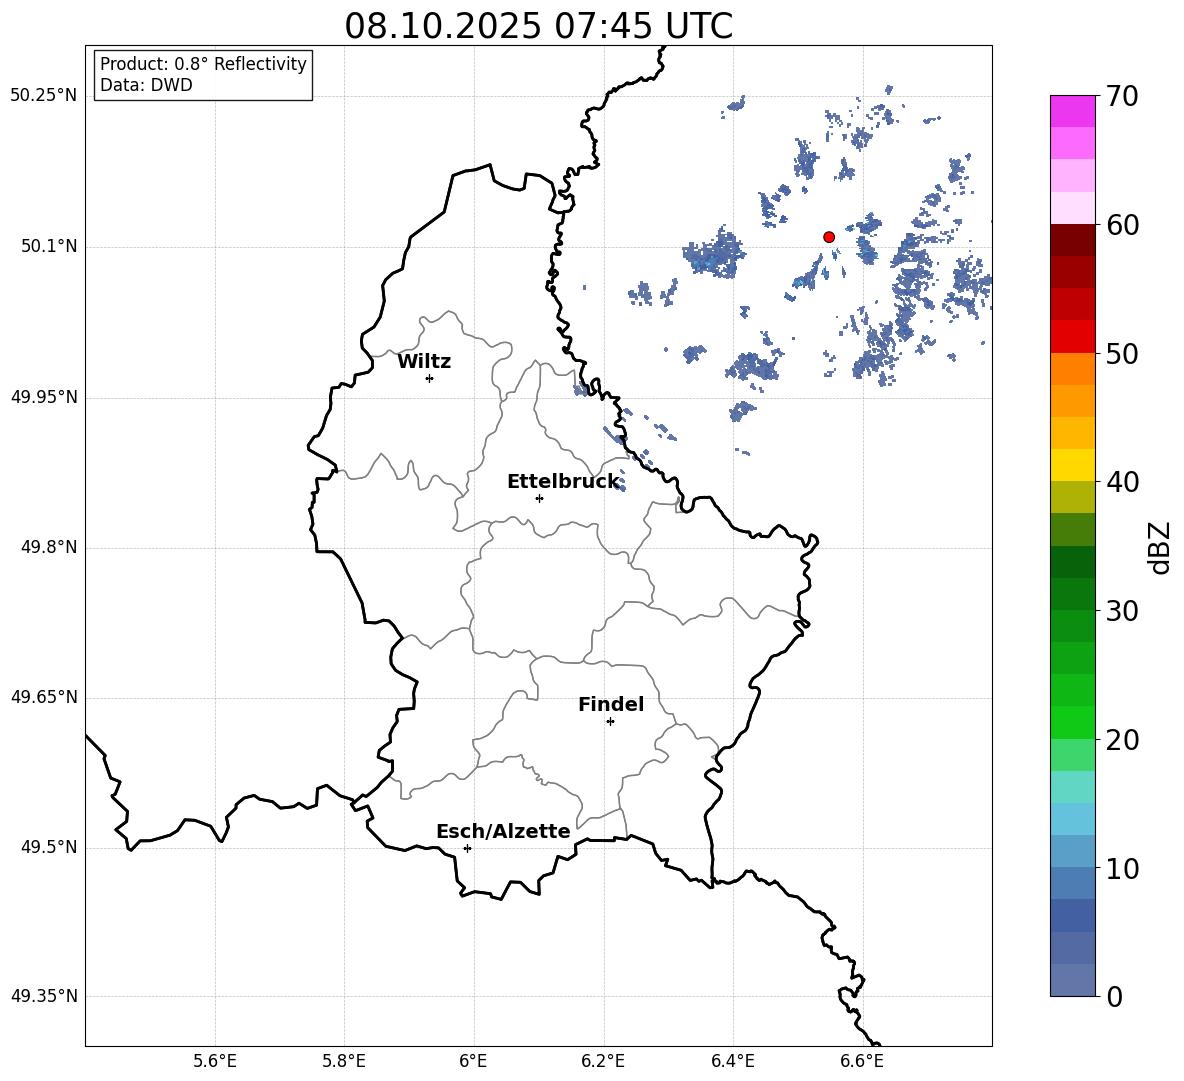Click the Data: DWD text
Screen dimensions: 1184x1081
coord(146,85)
